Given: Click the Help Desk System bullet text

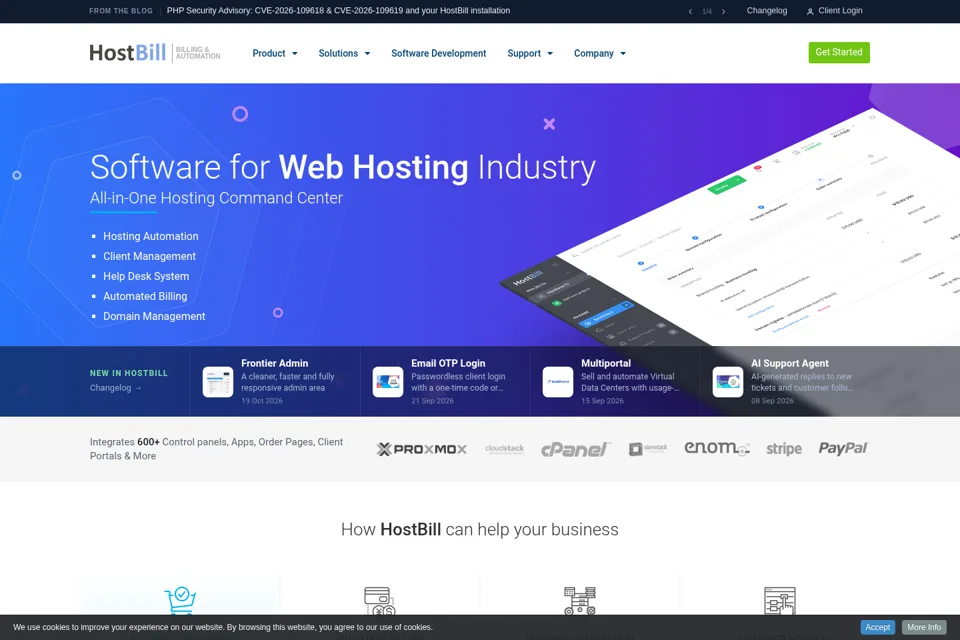Looking at the screenshot, I should pyautogui.click(x=146, y=276).
